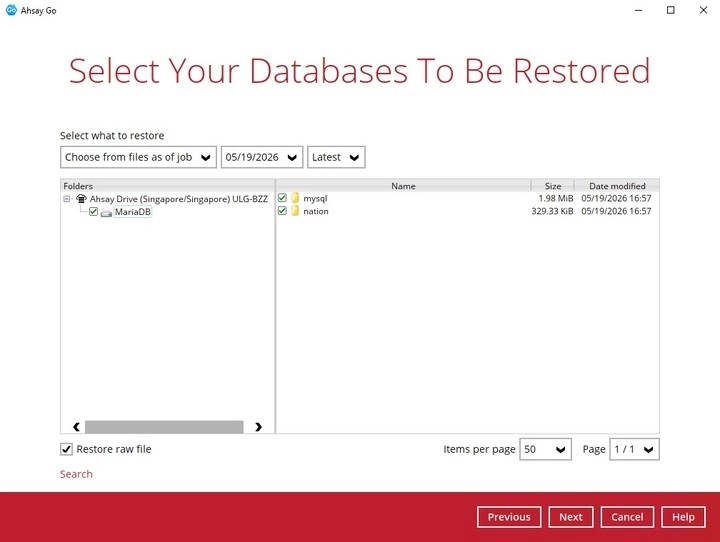The image size is (720, 542).
Task: Sort by the Name column header
Action: [404, 186]
